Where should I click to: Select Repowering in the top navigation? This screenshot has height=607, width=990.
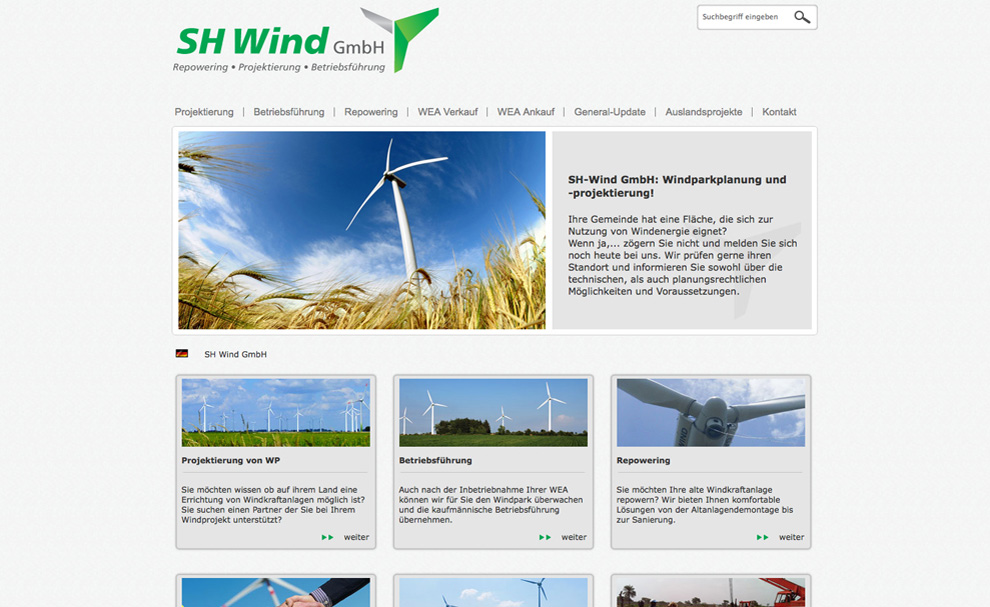(x=370, y=111)
